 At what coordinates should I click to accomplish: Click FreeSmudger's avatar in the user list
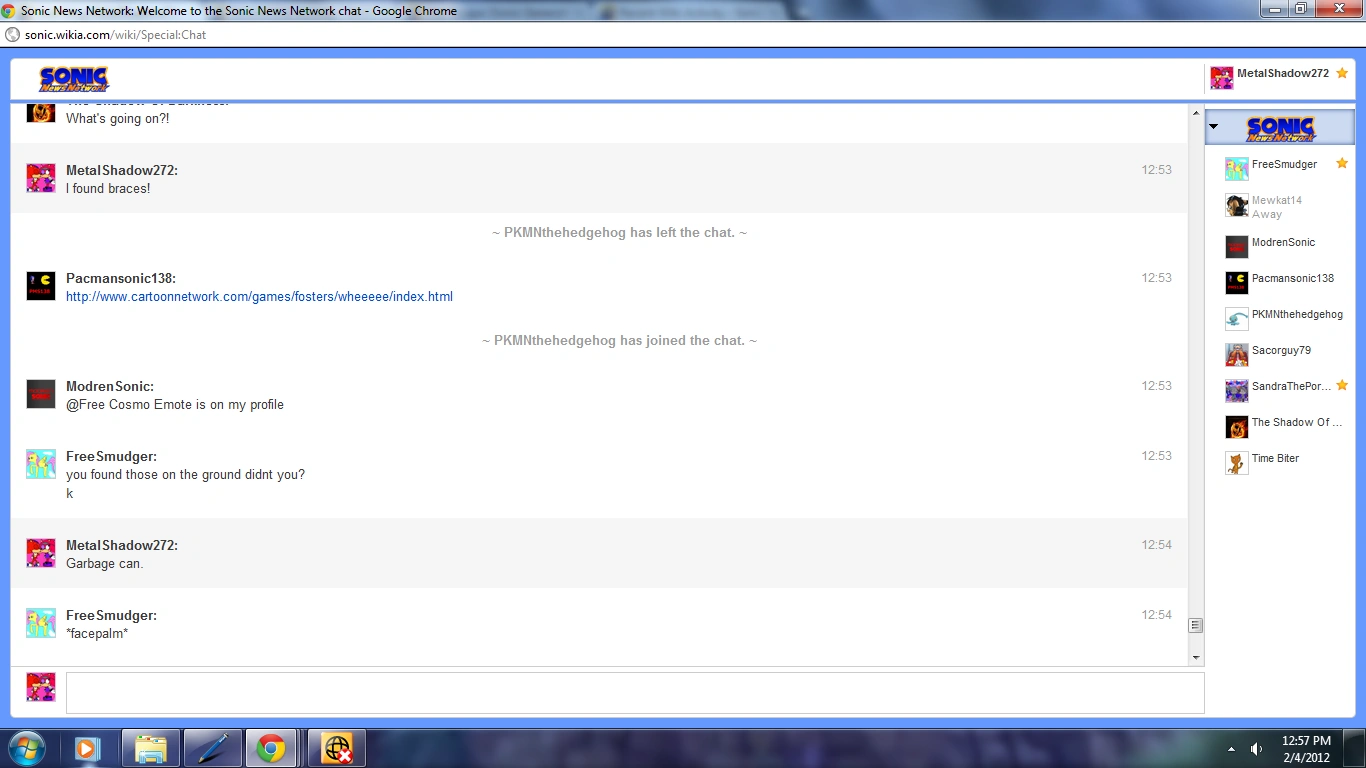[x=1236, y=169]
